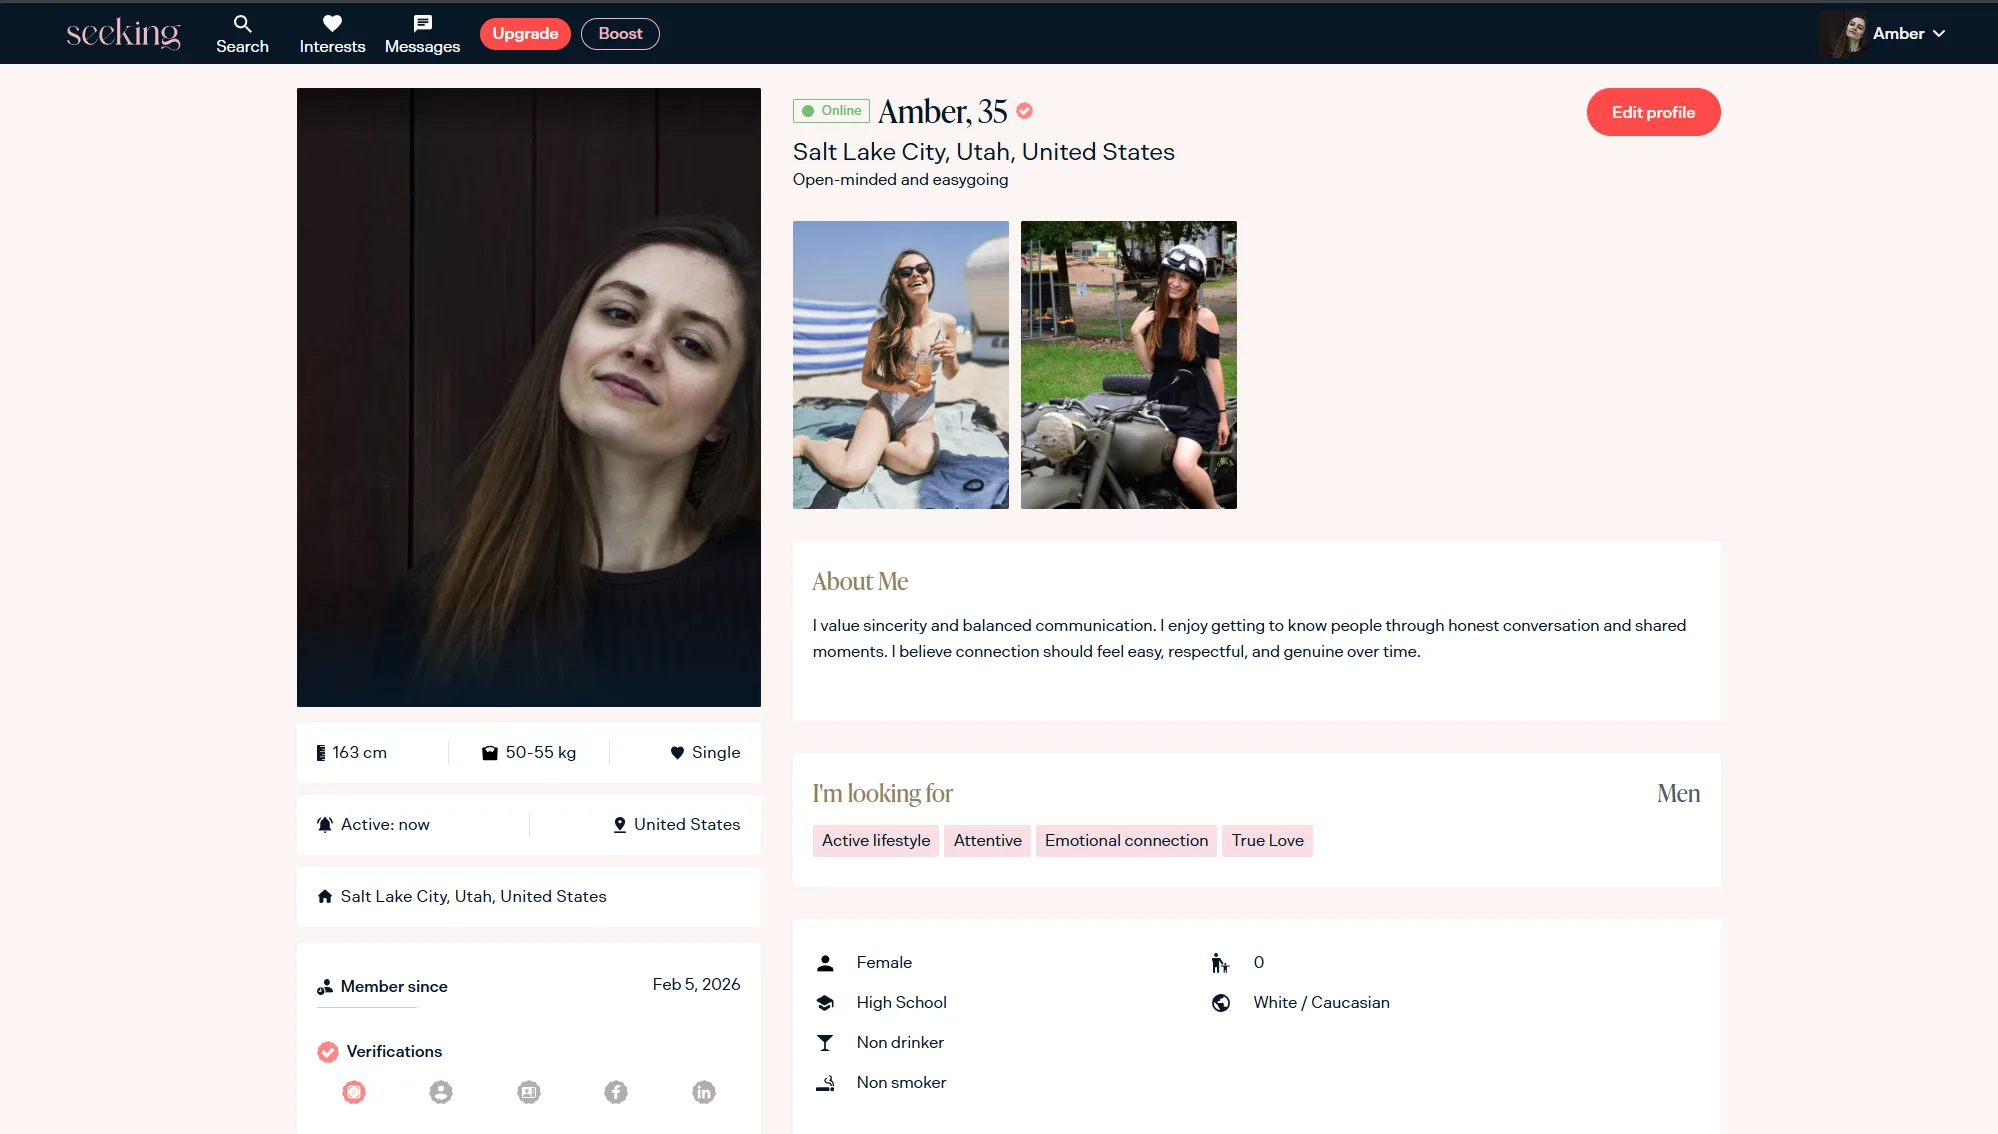Click the user avatar in the header
The image size is (1998, 1134).
point(1844,34)
